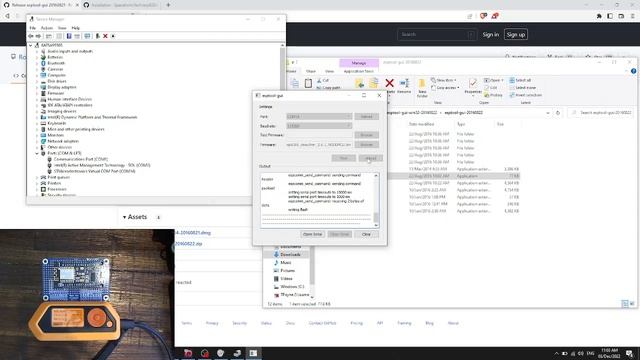Open the Baudrate dropdown in esptool-gui
Screen dimensions: 640x360
(319, 126)
